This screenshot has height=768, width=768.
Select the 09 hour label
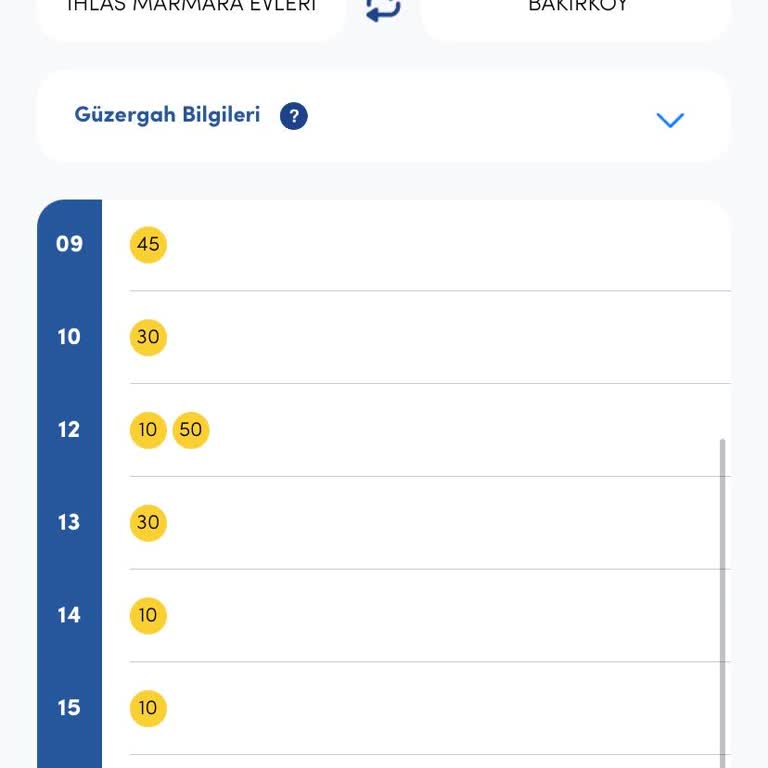tap(69, 244)
